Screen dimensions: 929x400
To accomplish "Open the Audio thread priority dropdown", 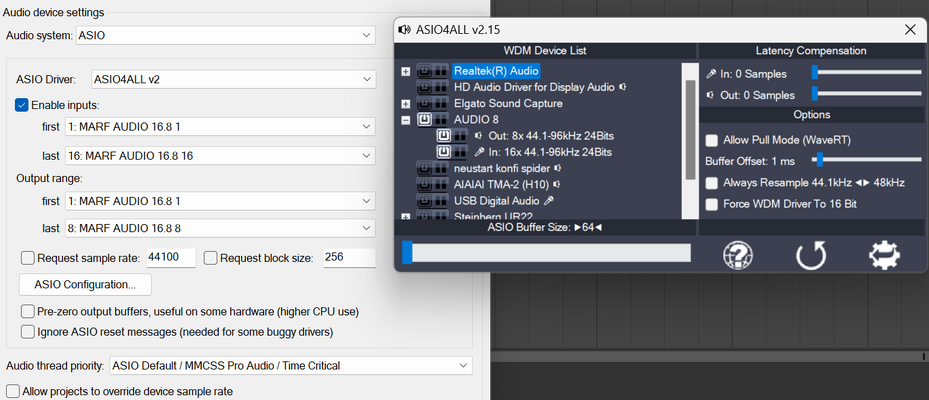I will click(291, 366).
